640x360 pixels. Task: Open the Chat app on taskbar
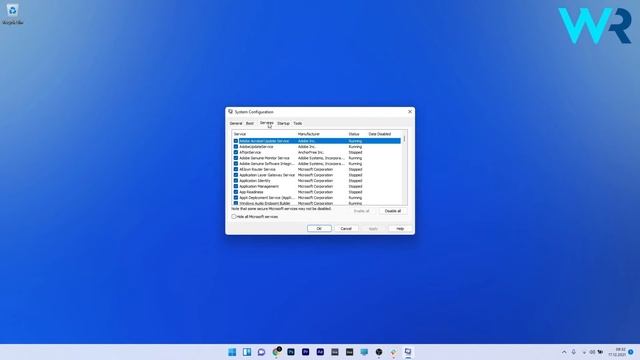pyautogui.click(x=262, y=352)
